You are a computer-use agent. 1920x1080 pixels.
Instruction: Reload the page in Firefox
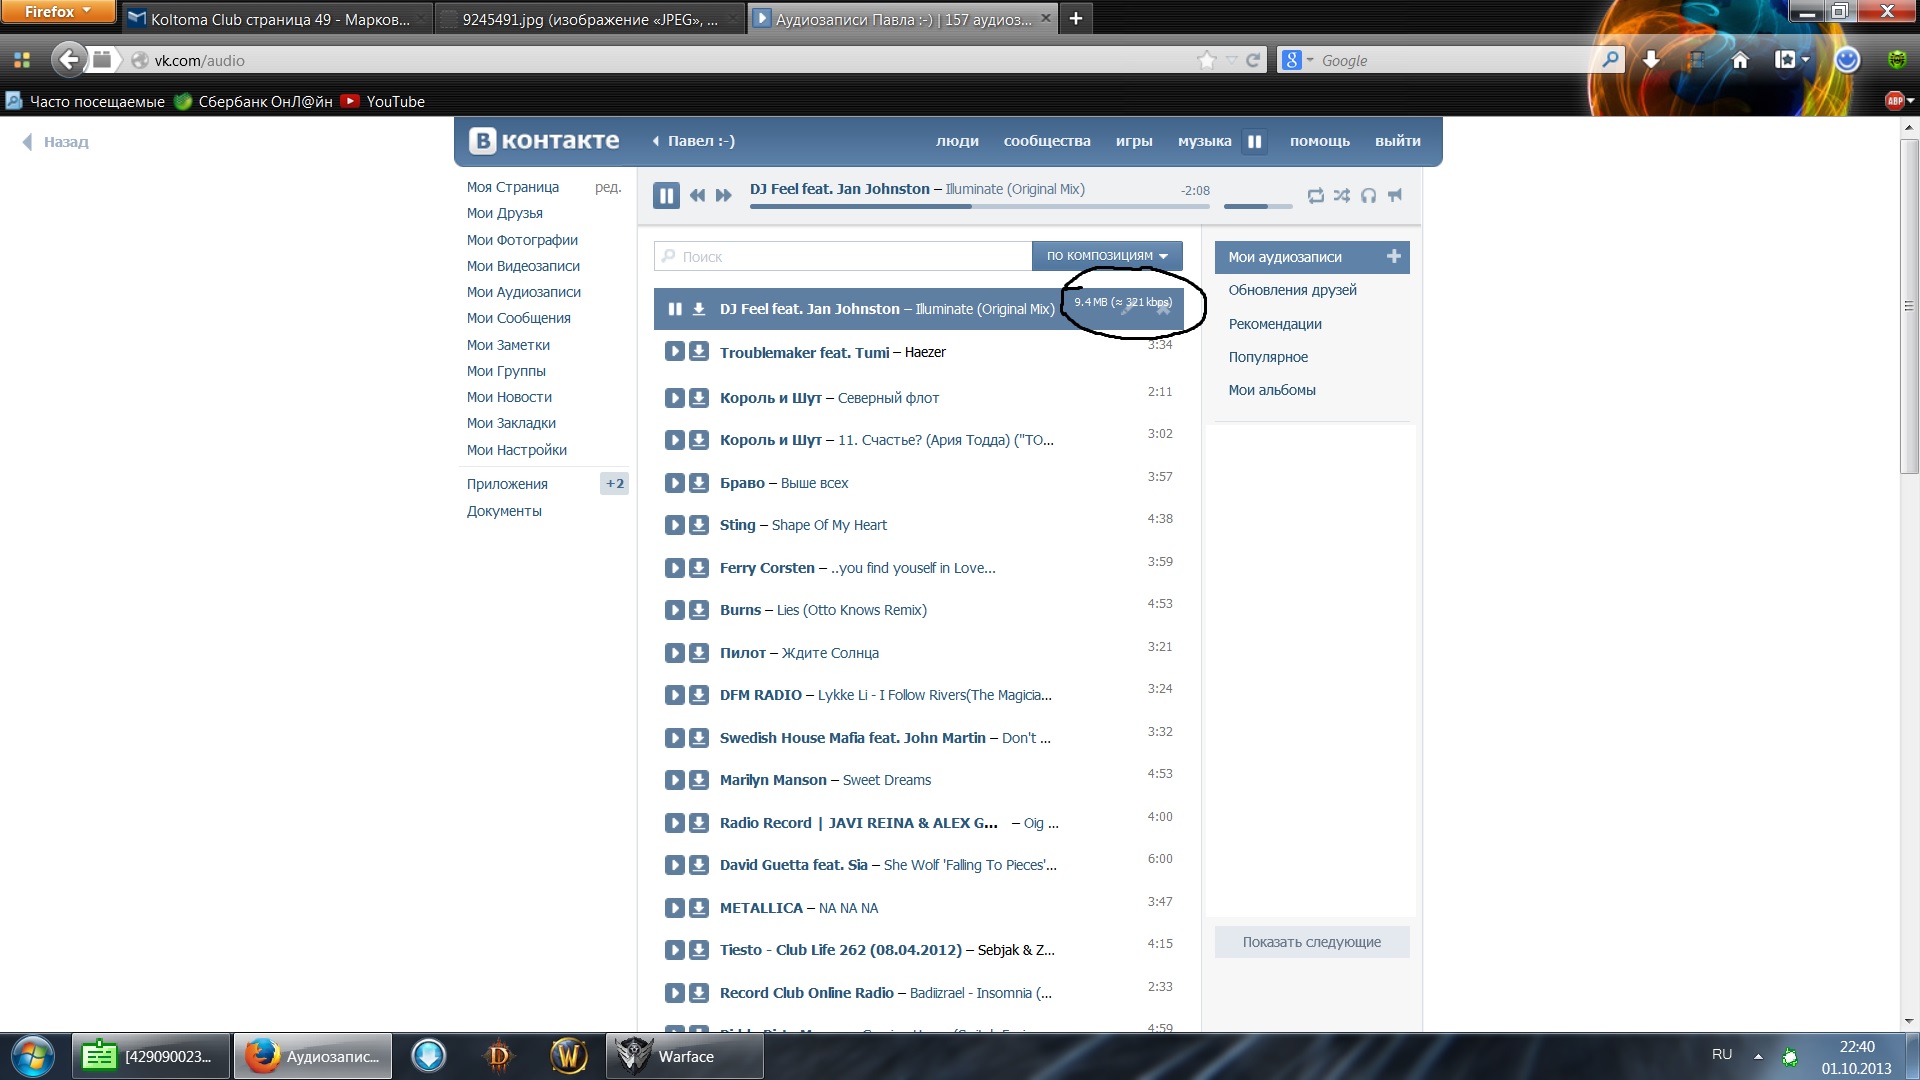[1252, 60]
